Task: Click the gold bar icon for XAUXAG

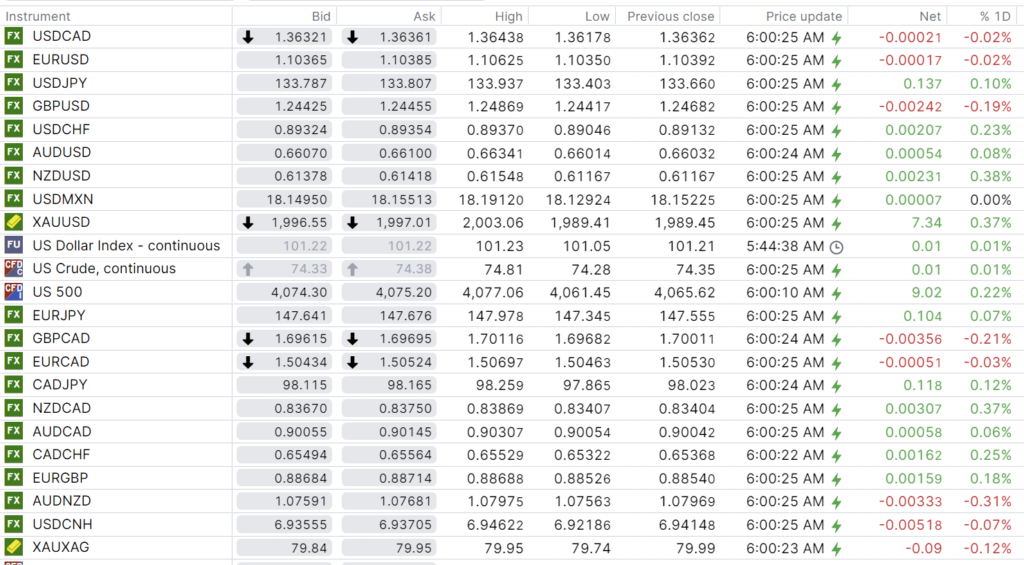Action: [x=14, y=547]
